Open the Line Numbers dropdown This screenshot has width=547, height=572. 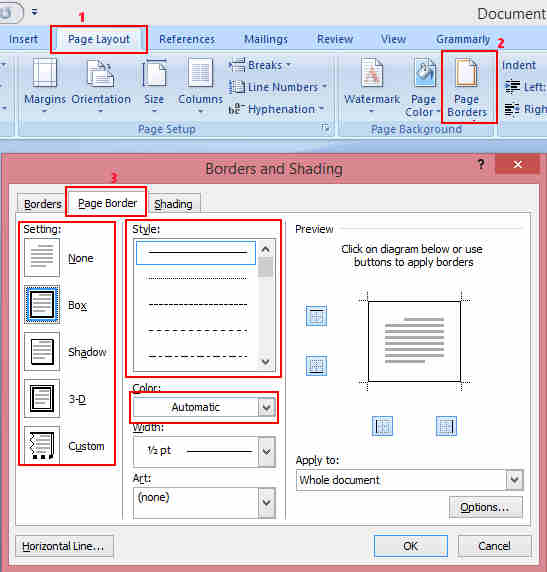pos(278,87)
